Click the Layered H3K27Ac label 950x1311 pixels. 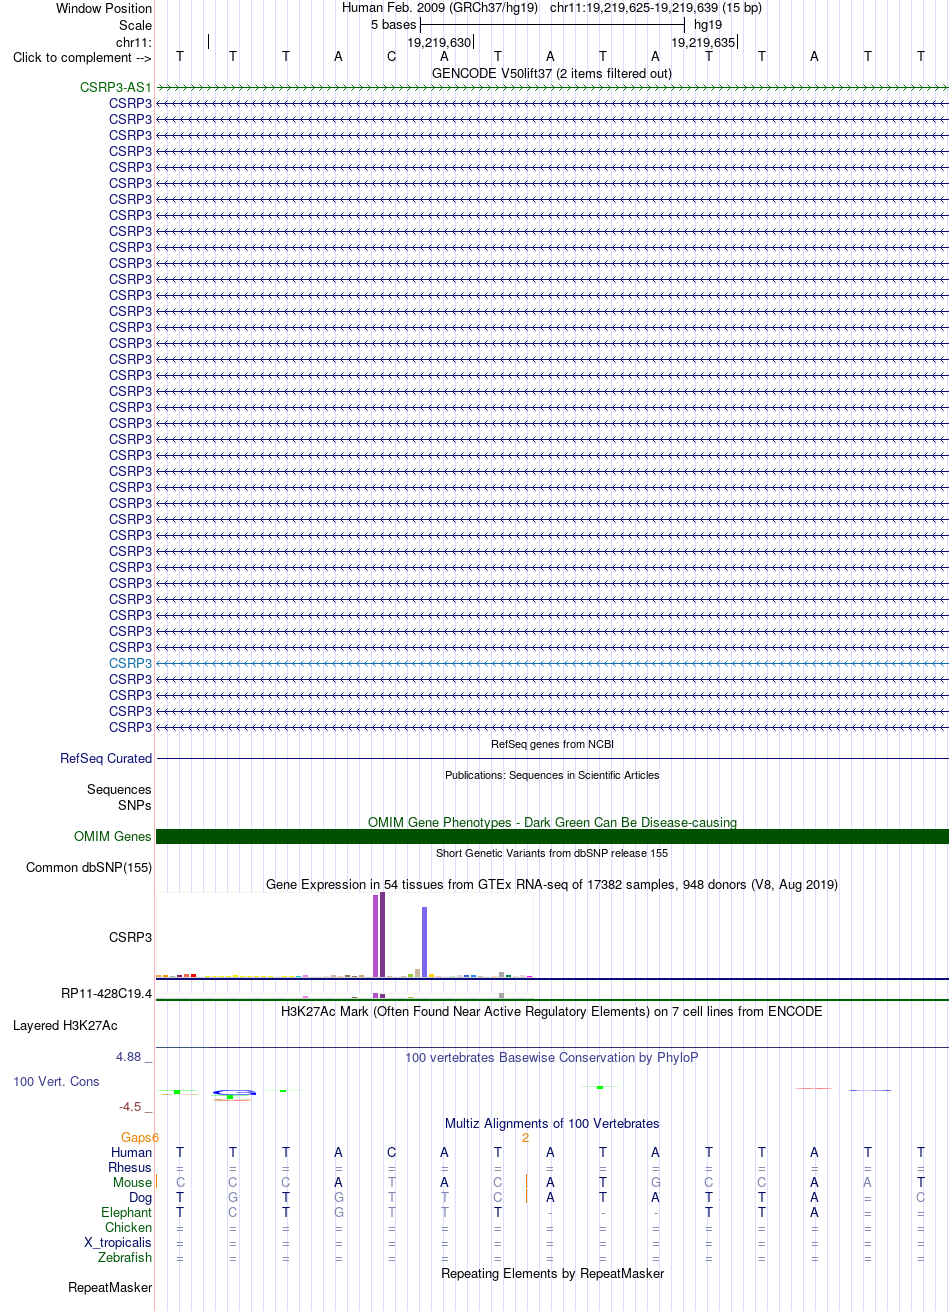click(65, 1026)
